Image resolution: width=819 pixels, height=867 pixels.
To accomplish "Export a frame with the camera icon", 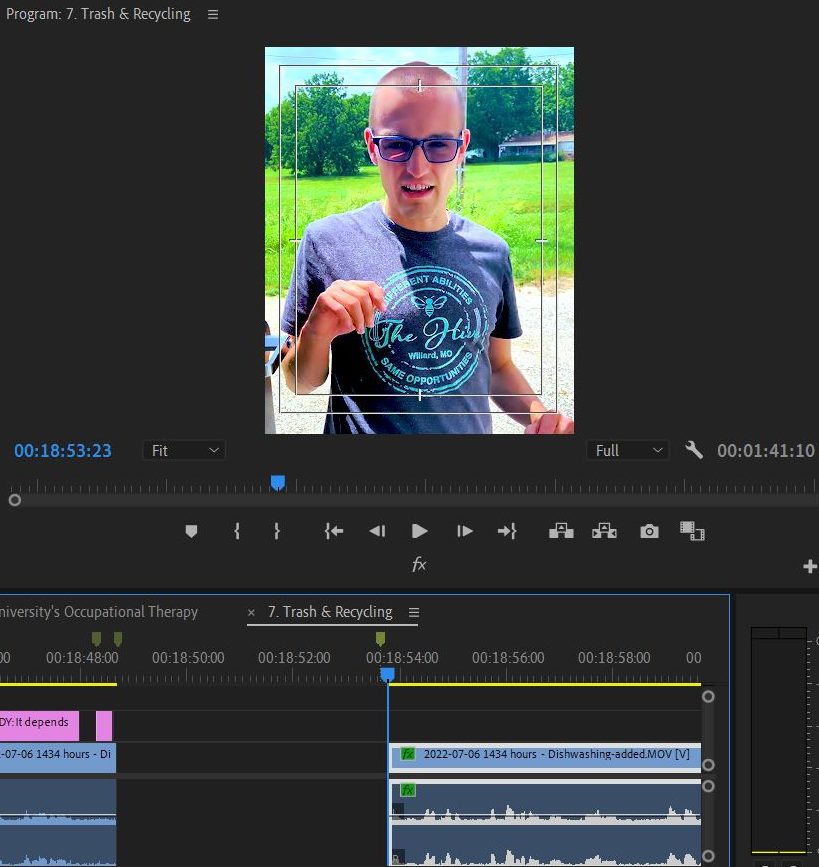I will [649, 531].
